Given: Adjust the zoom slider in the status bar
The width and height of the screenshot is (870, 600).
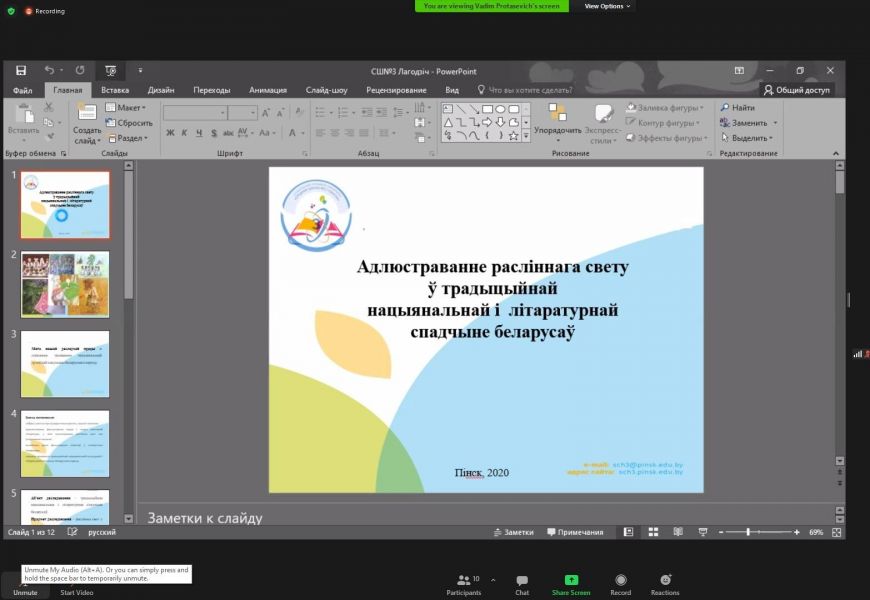Looking at the screenshot, I should click(x=748, y=532).
